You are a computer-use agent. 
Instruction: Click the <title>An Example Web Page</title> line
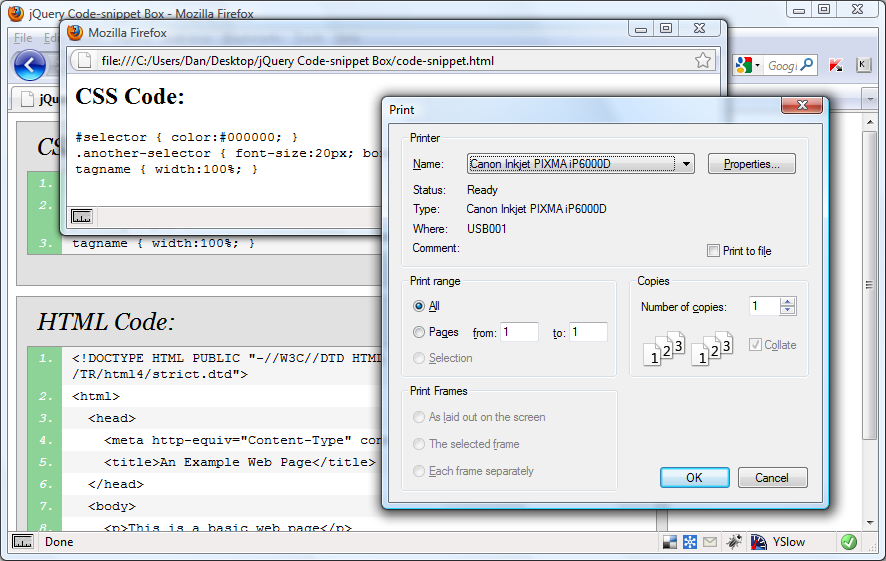[x=240, y=462]
